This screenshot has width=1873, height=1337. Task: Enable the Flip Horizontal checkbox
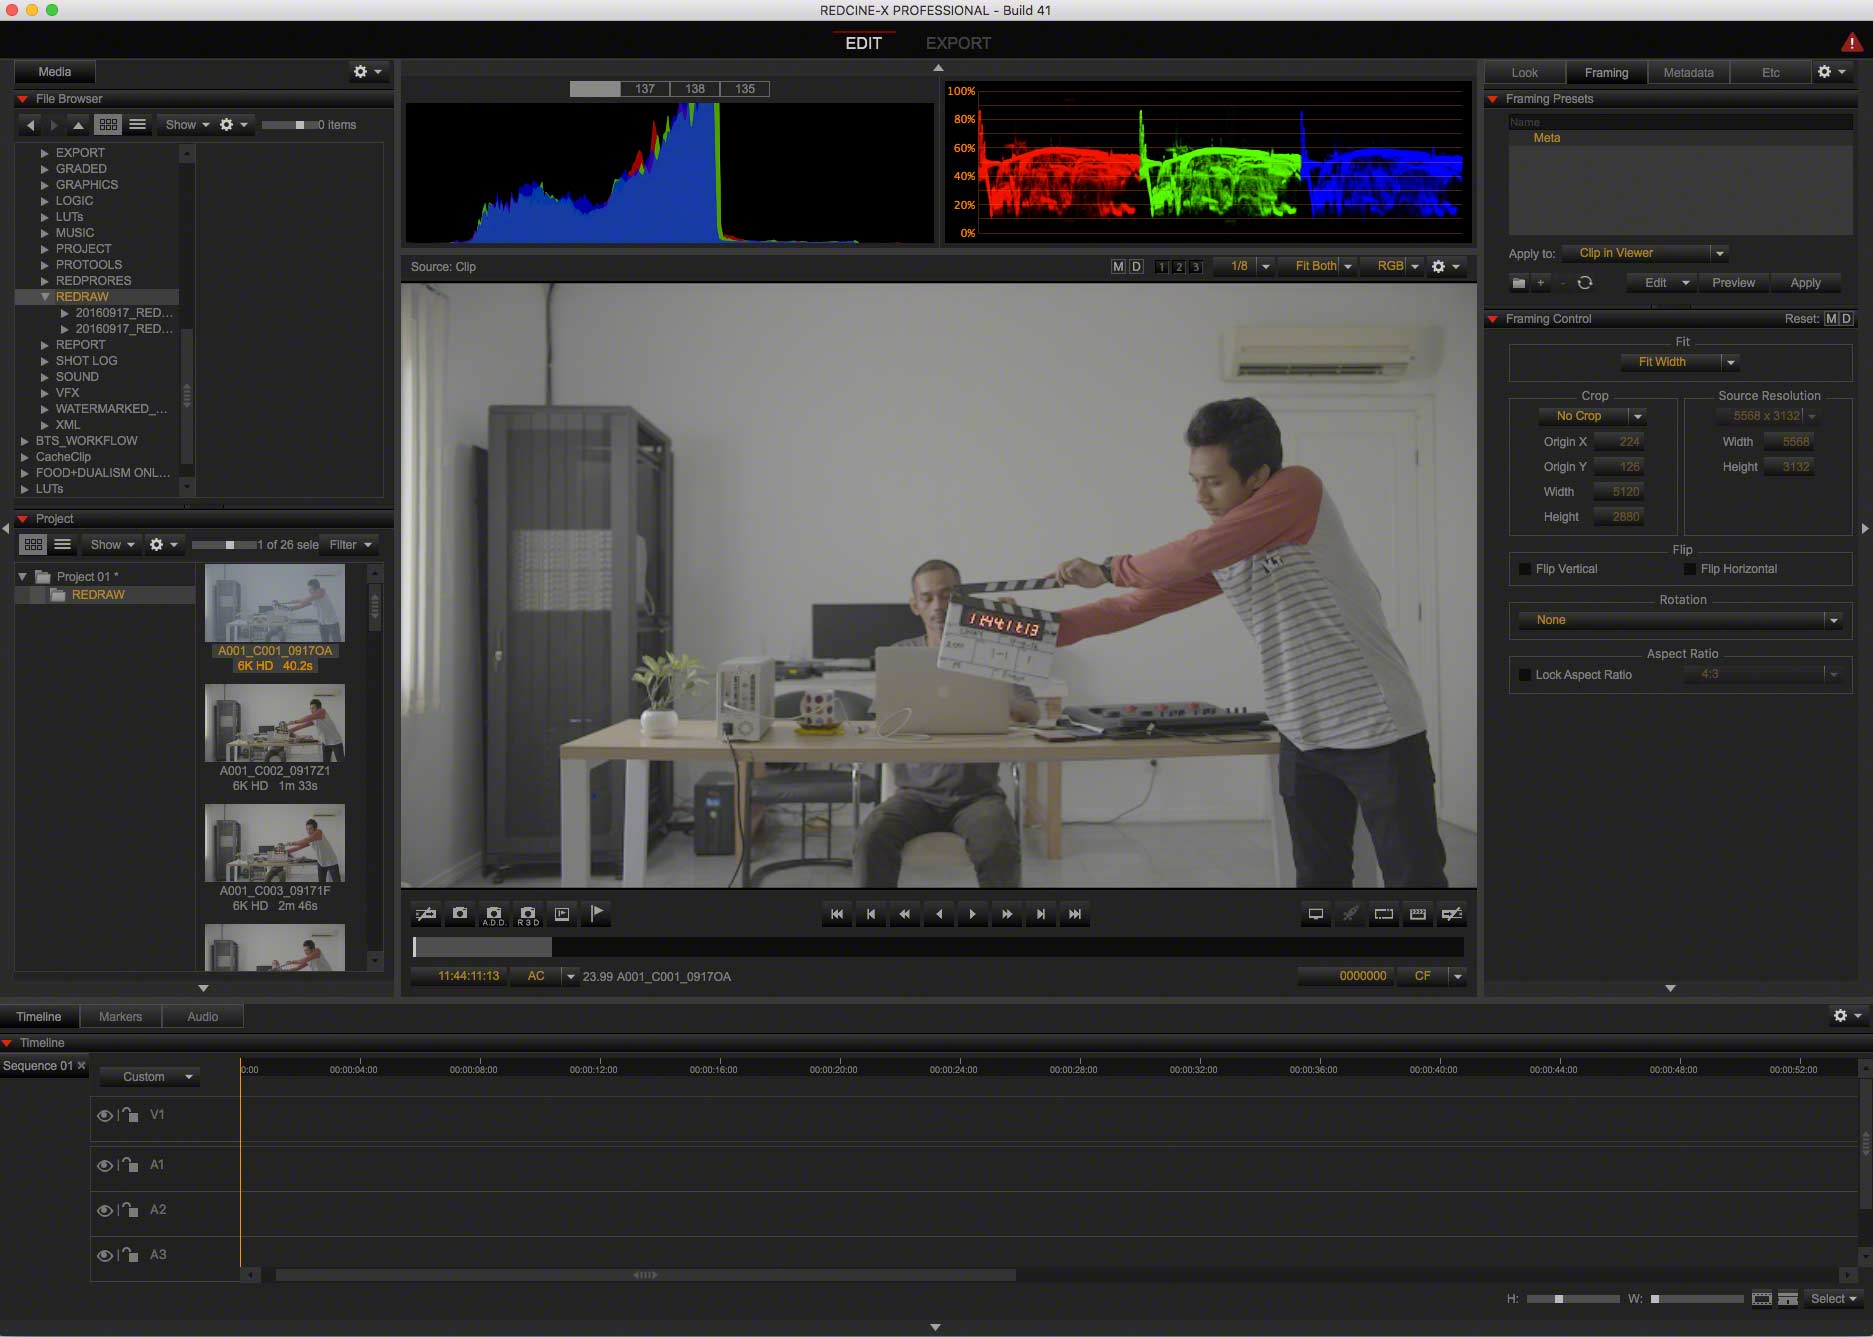[1690, 569]
